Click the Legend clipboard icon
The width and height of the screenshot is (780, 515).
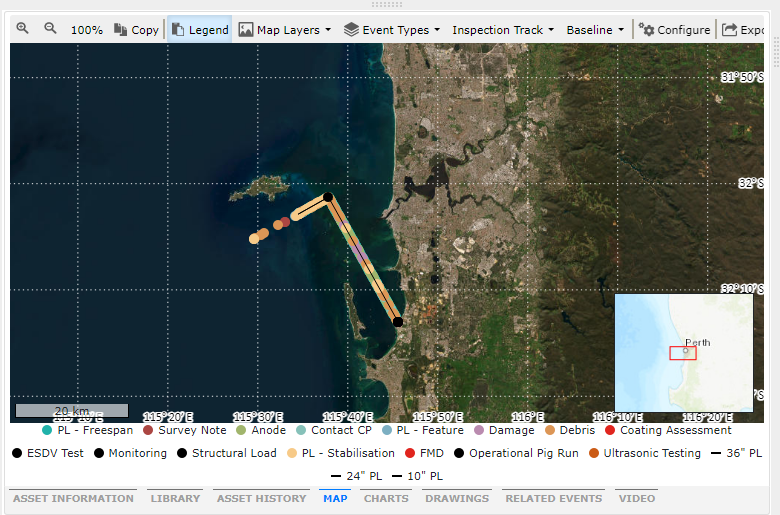click(x=178, y=29)
